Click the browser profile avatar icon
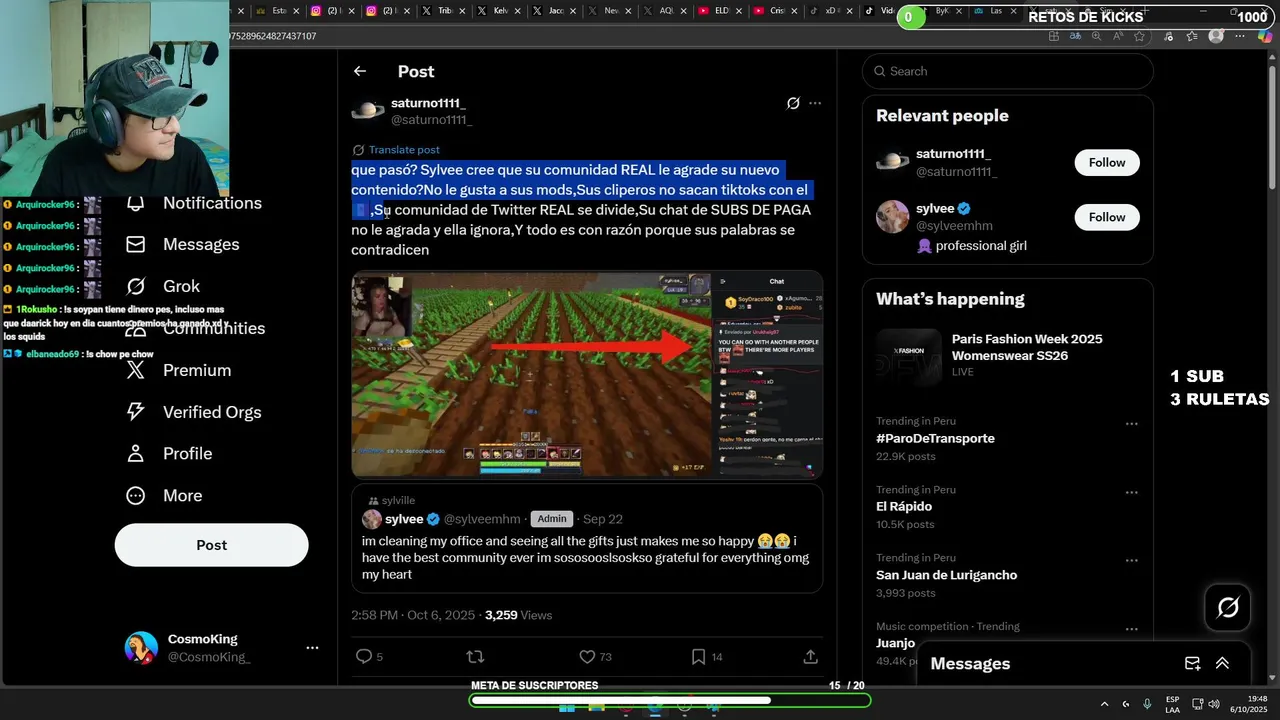The height and width of the screenshot is (720, 1280). pyautogui.click(x=1216, y=36)
